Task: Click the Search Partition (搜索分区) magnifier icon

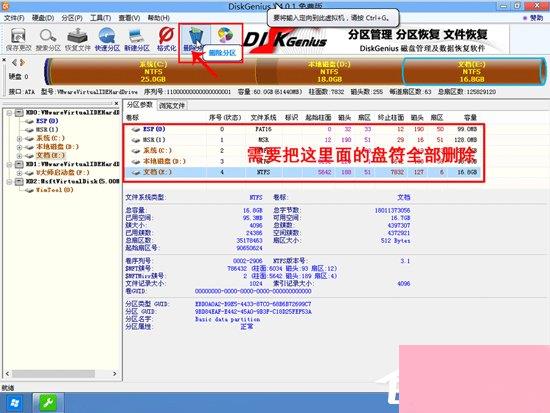Action: click(x=48, y=39)
